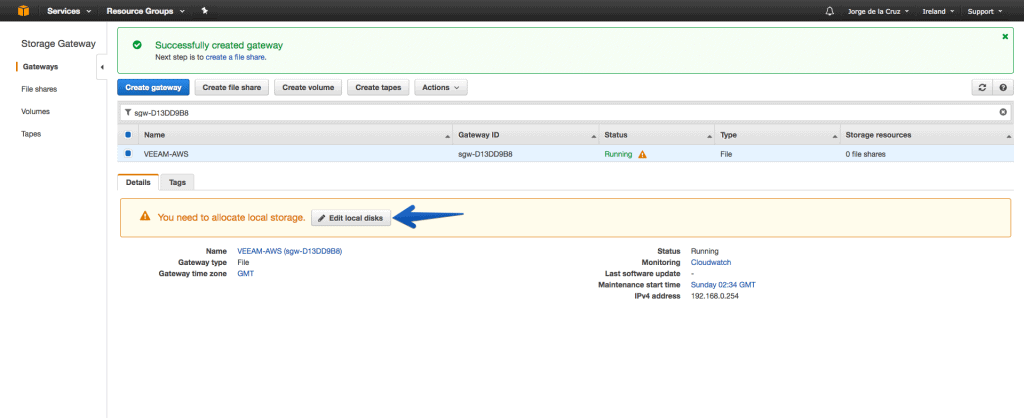The width and height of the screenshot is (1024, 418).
Task: Refresh the gateway list
Action: 982,88
